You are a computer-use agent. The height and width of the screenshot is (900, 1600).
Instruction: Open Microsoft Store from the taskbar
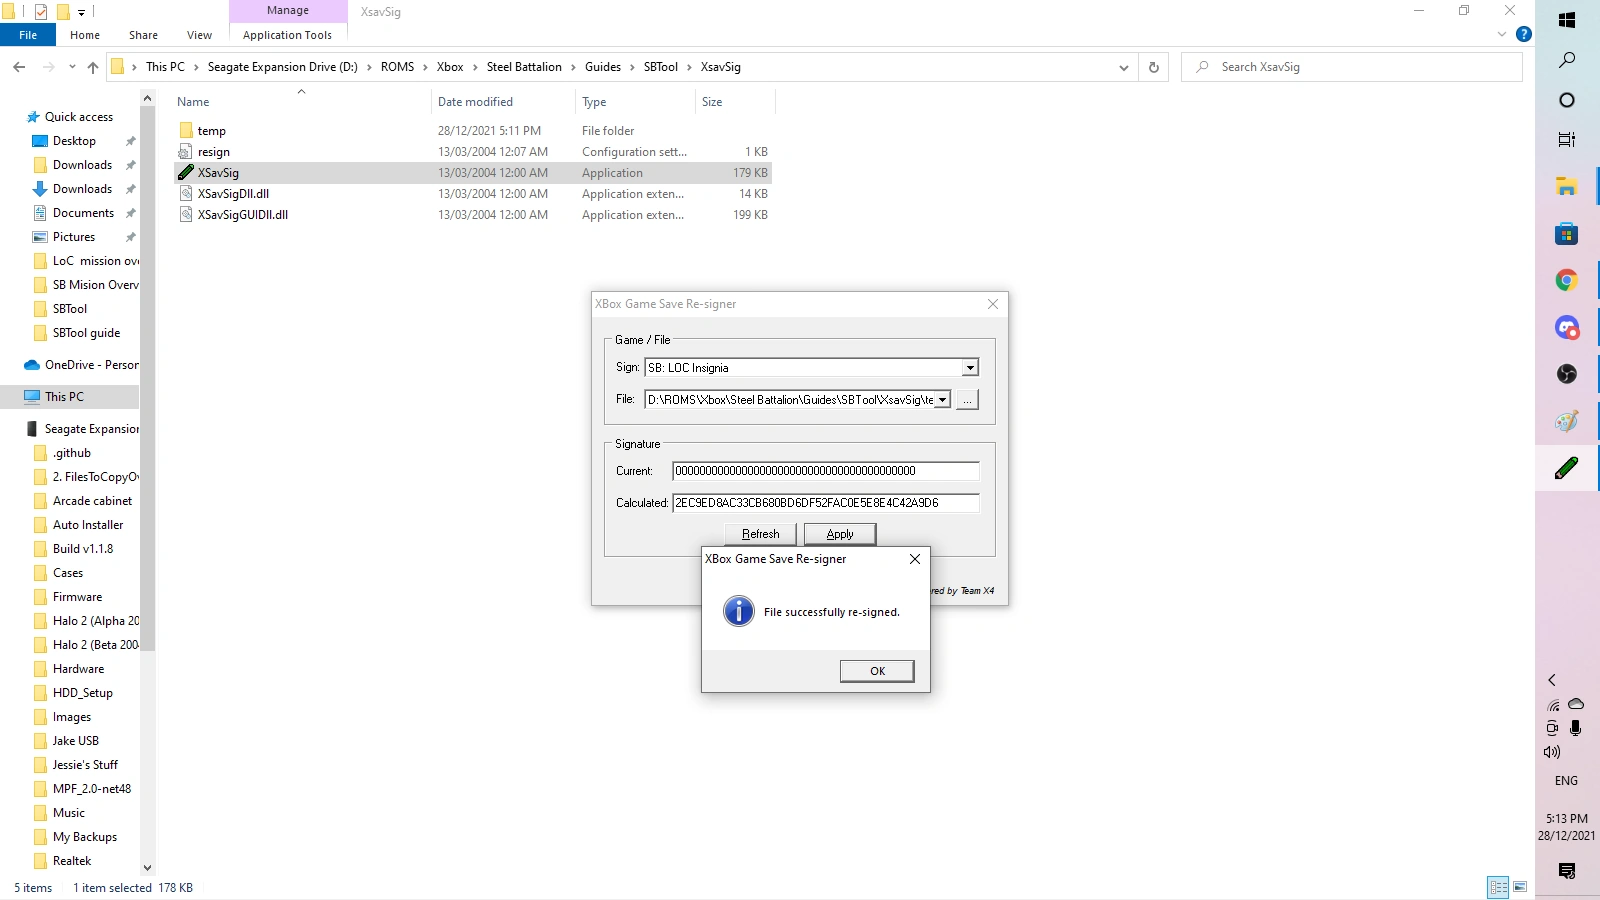pyautogui.click(x=1567, y=234)
